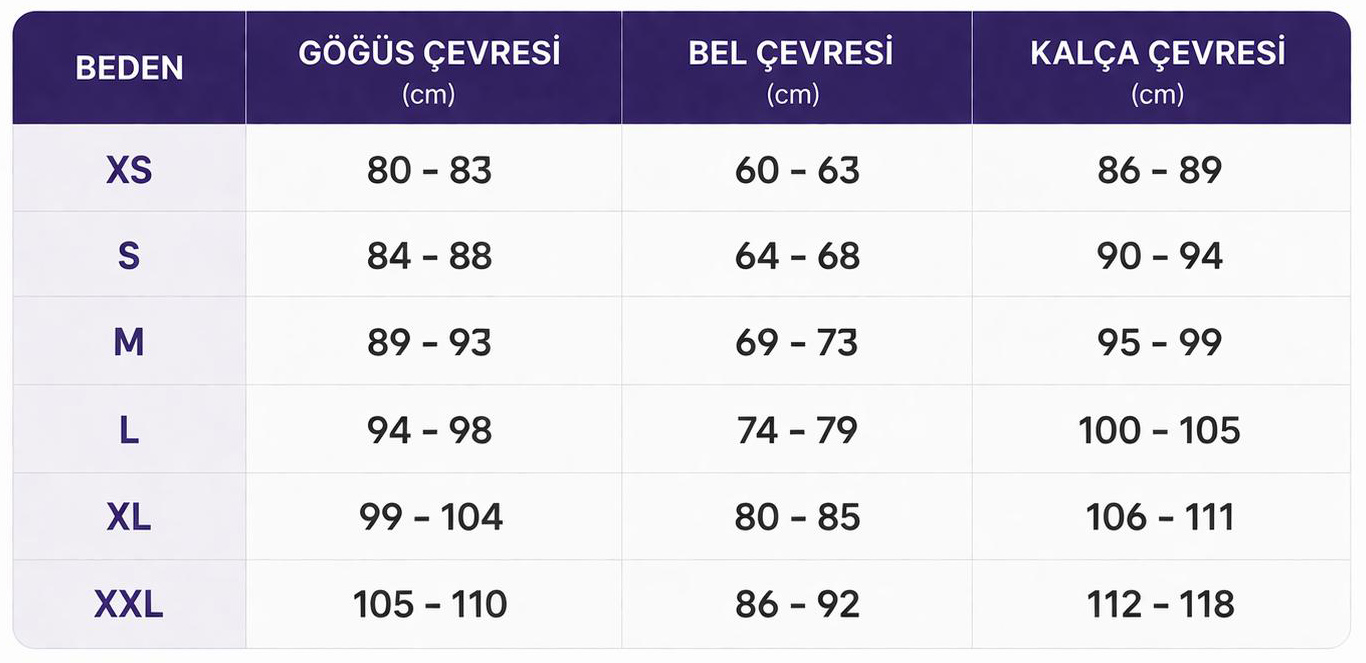1366x663 pixels.
Task: Select the XXL size row label
Action: pos(129,604)
